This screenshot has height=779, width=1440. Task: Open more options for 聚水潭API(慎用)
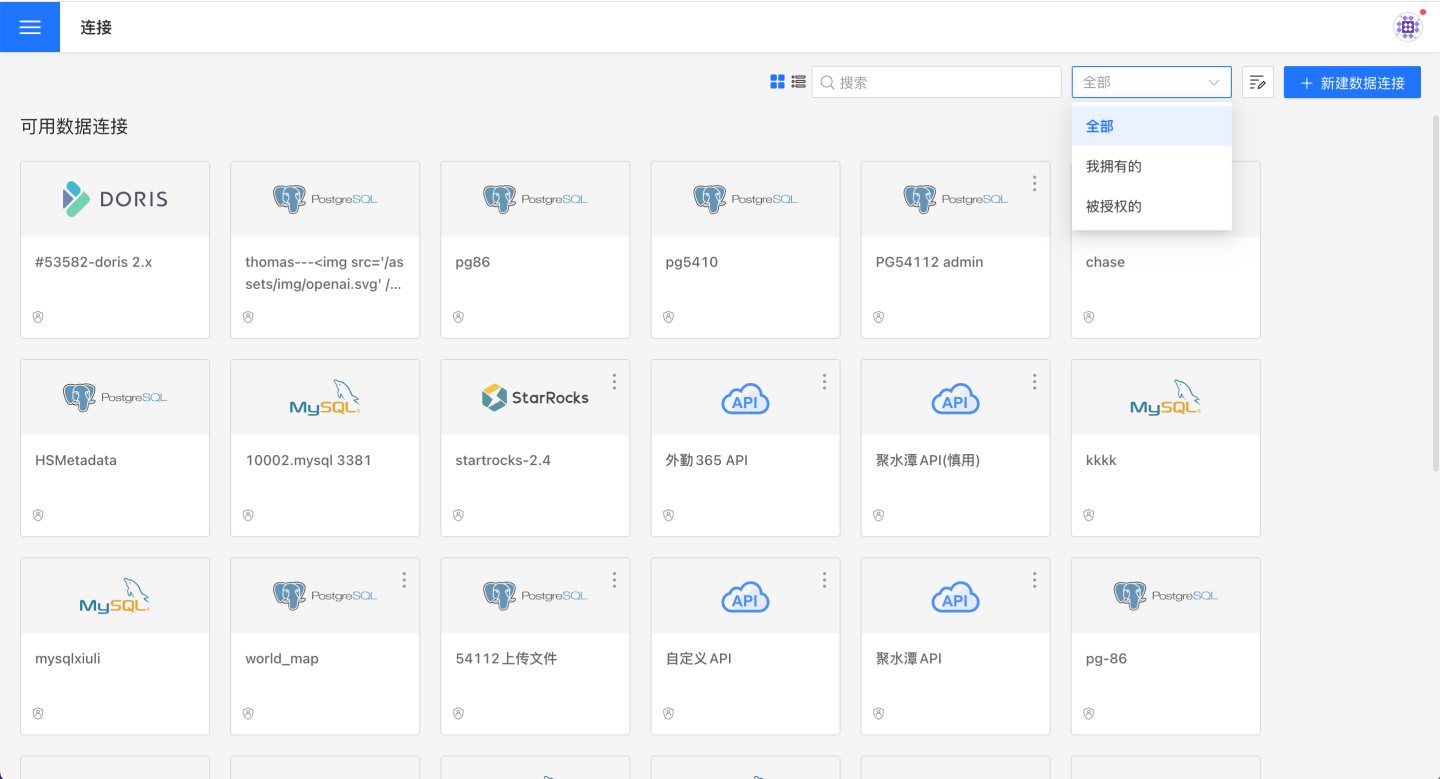pos(1034,382)
